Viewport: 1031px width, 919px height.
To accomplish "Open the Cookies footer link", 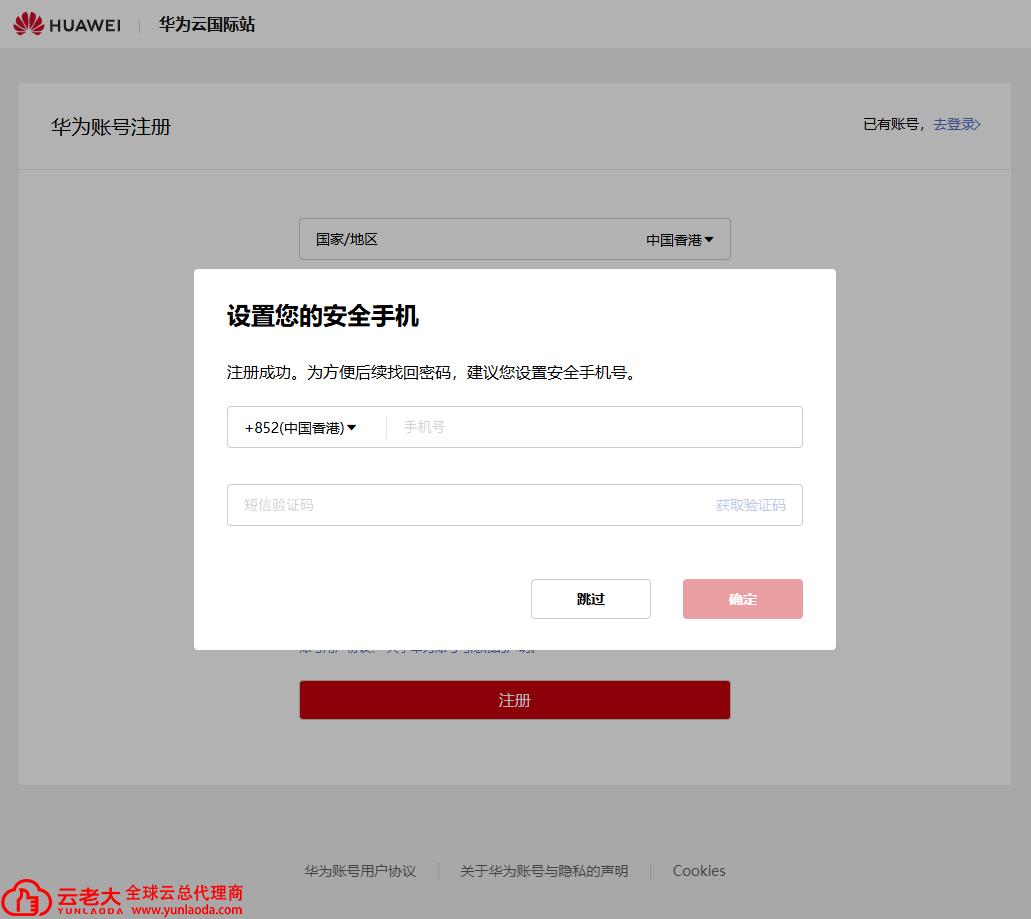I will pyautogui.click(x=699, y=871).
